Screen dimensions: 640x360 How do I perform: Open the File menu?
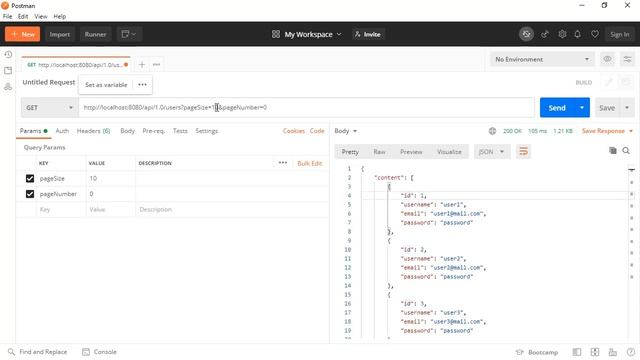7,16
